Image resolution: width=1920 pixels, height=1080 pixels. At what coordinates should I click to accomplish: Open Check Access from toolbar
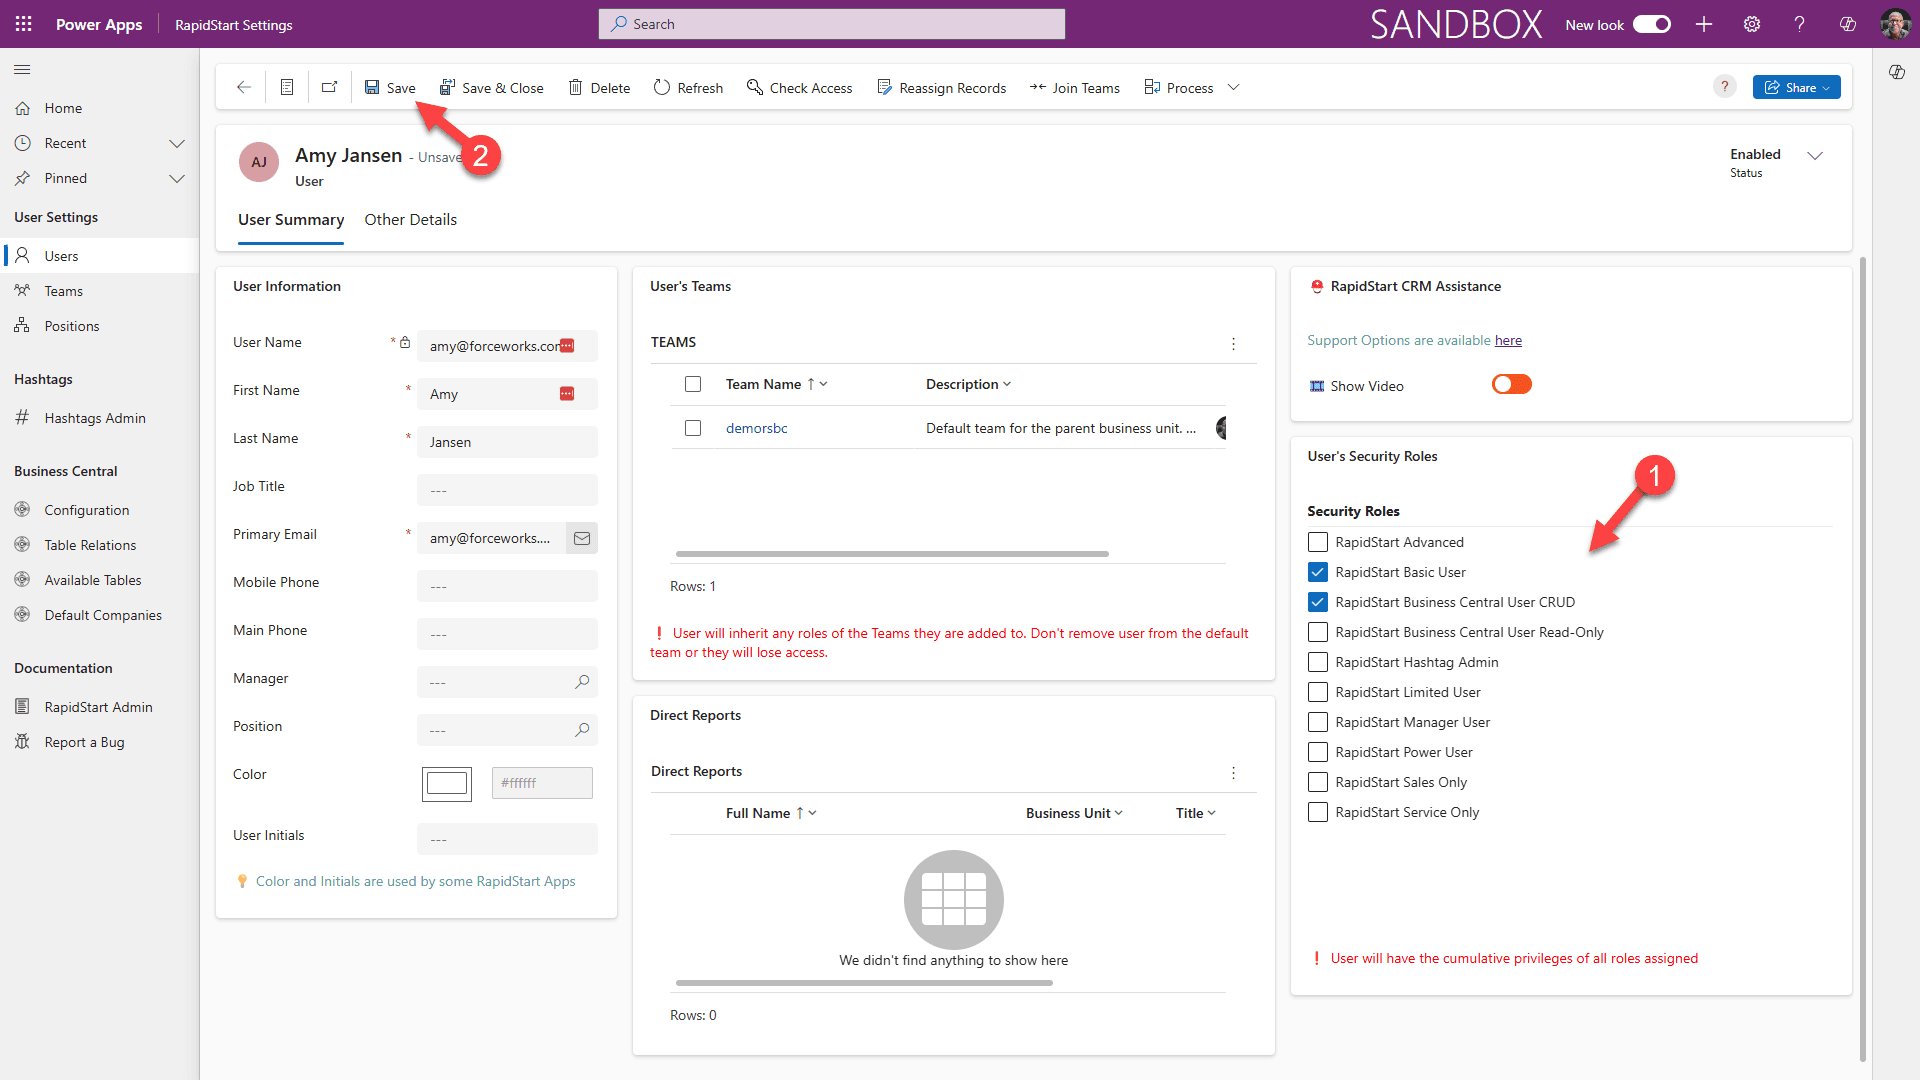799,88
